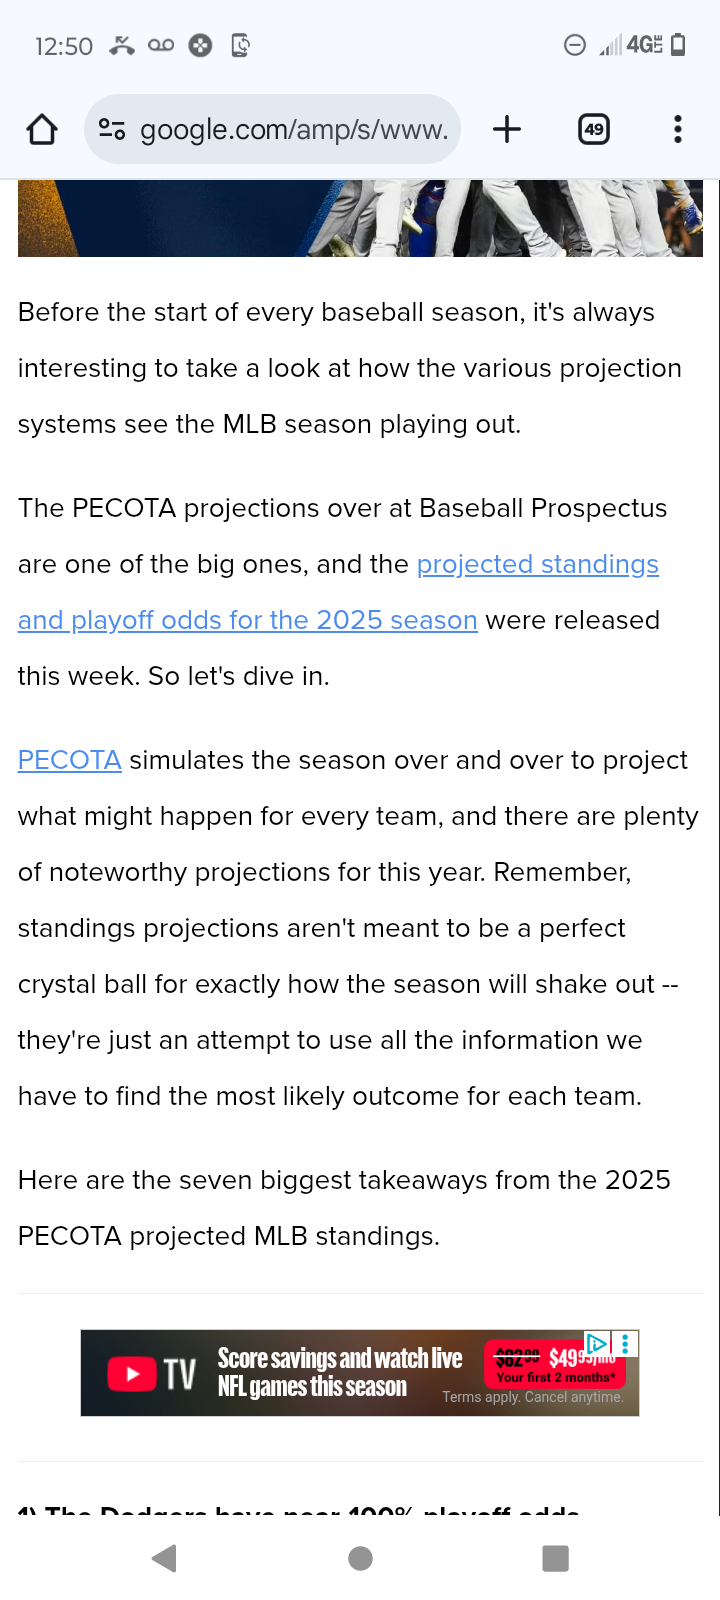Follow the "projected standings" link
720x1600 pixels.
coord(538,564)
